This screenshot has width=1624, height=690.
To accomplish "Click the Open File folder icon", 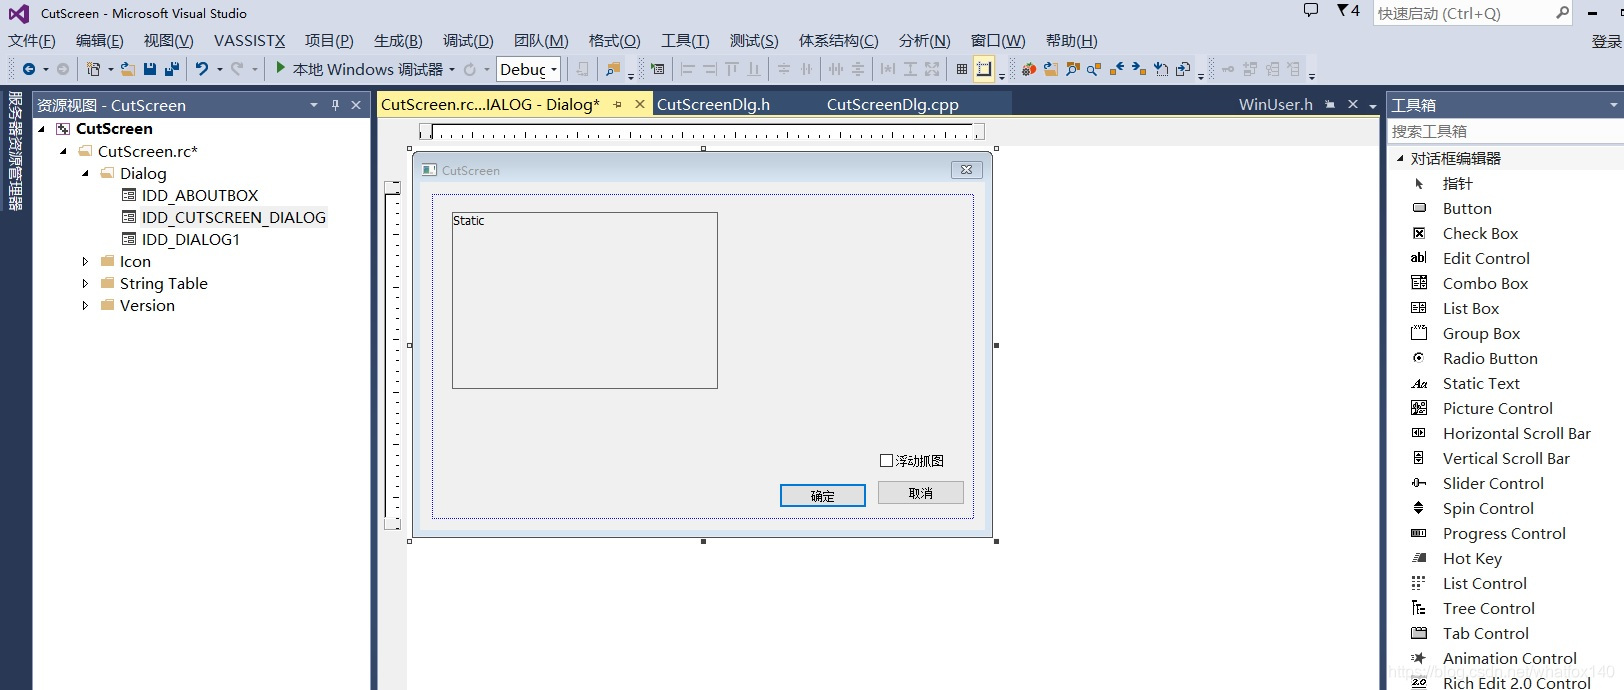I will [x=128, y=69].
